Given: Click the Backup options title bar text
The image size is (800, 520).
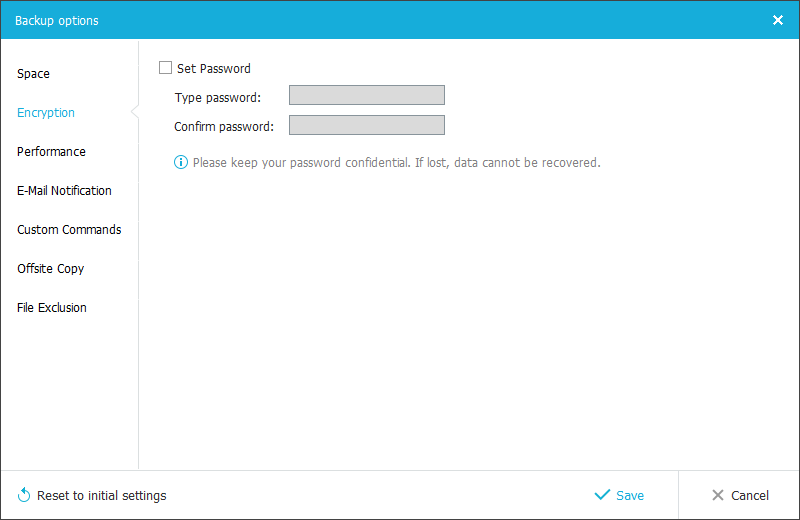Looking at the screenshot, I should pyautogui.click(x=57, y=20).
